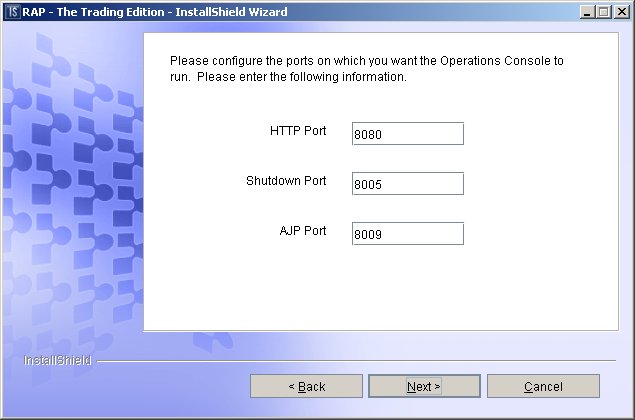Click the disabled maximize window button
Screen dimensions: 635x420
coord(603,12)
